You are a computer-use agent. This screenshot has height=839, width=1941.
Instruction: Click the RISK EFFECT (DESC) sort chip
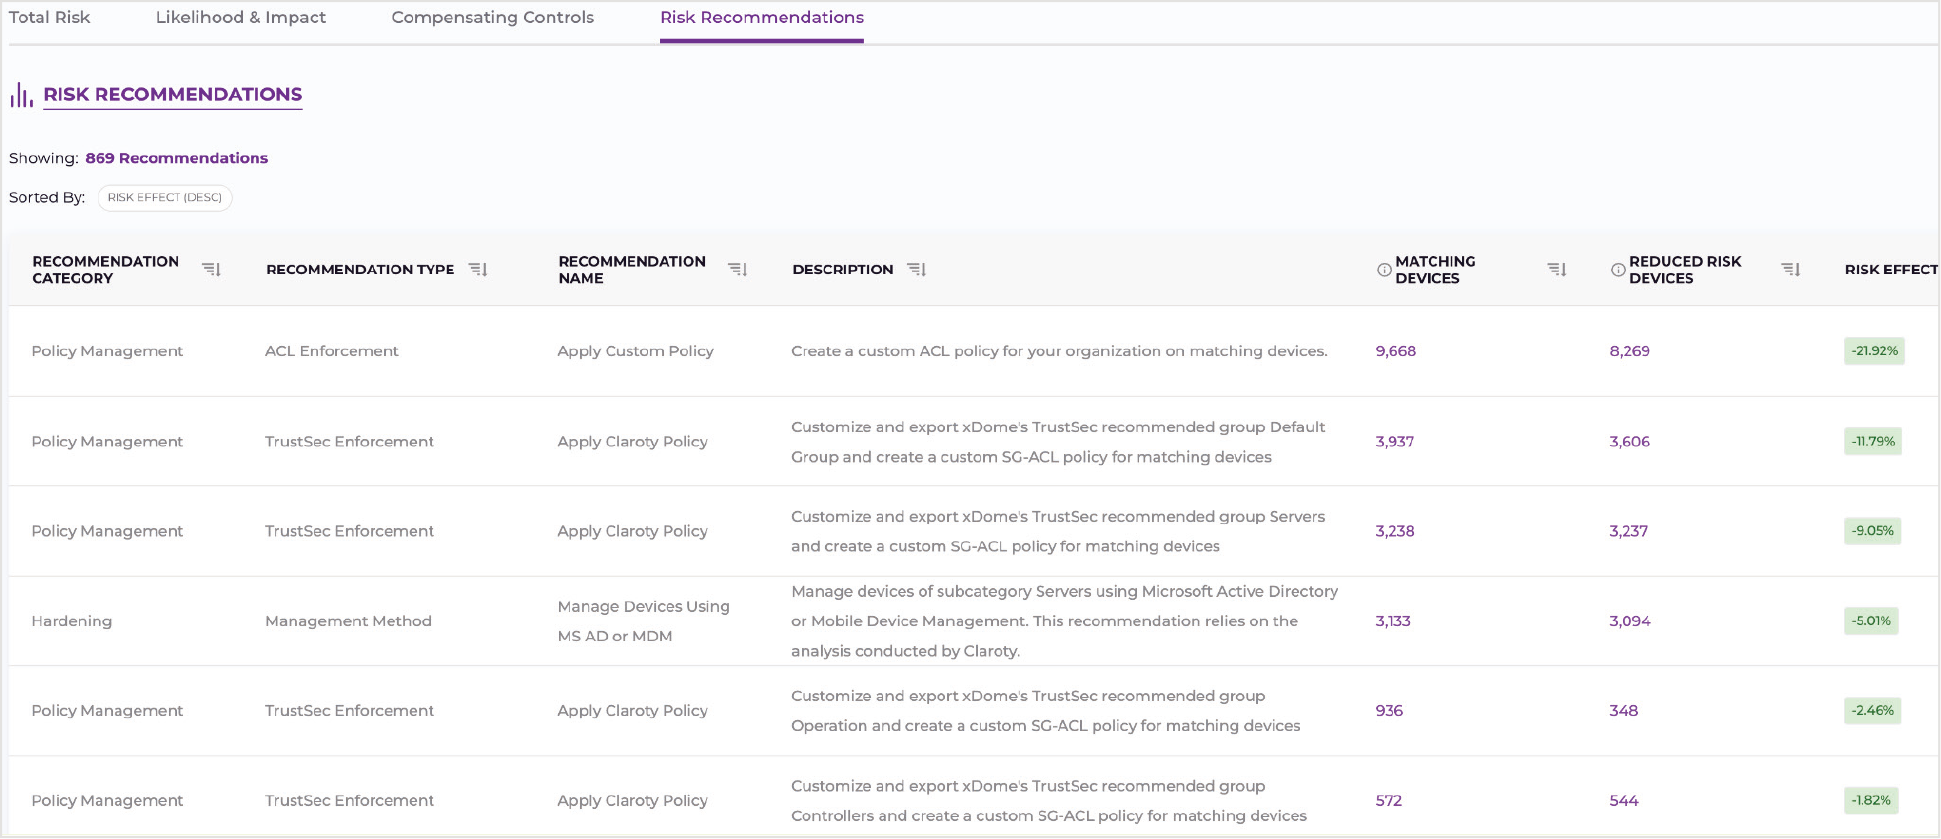coord(165,197)
